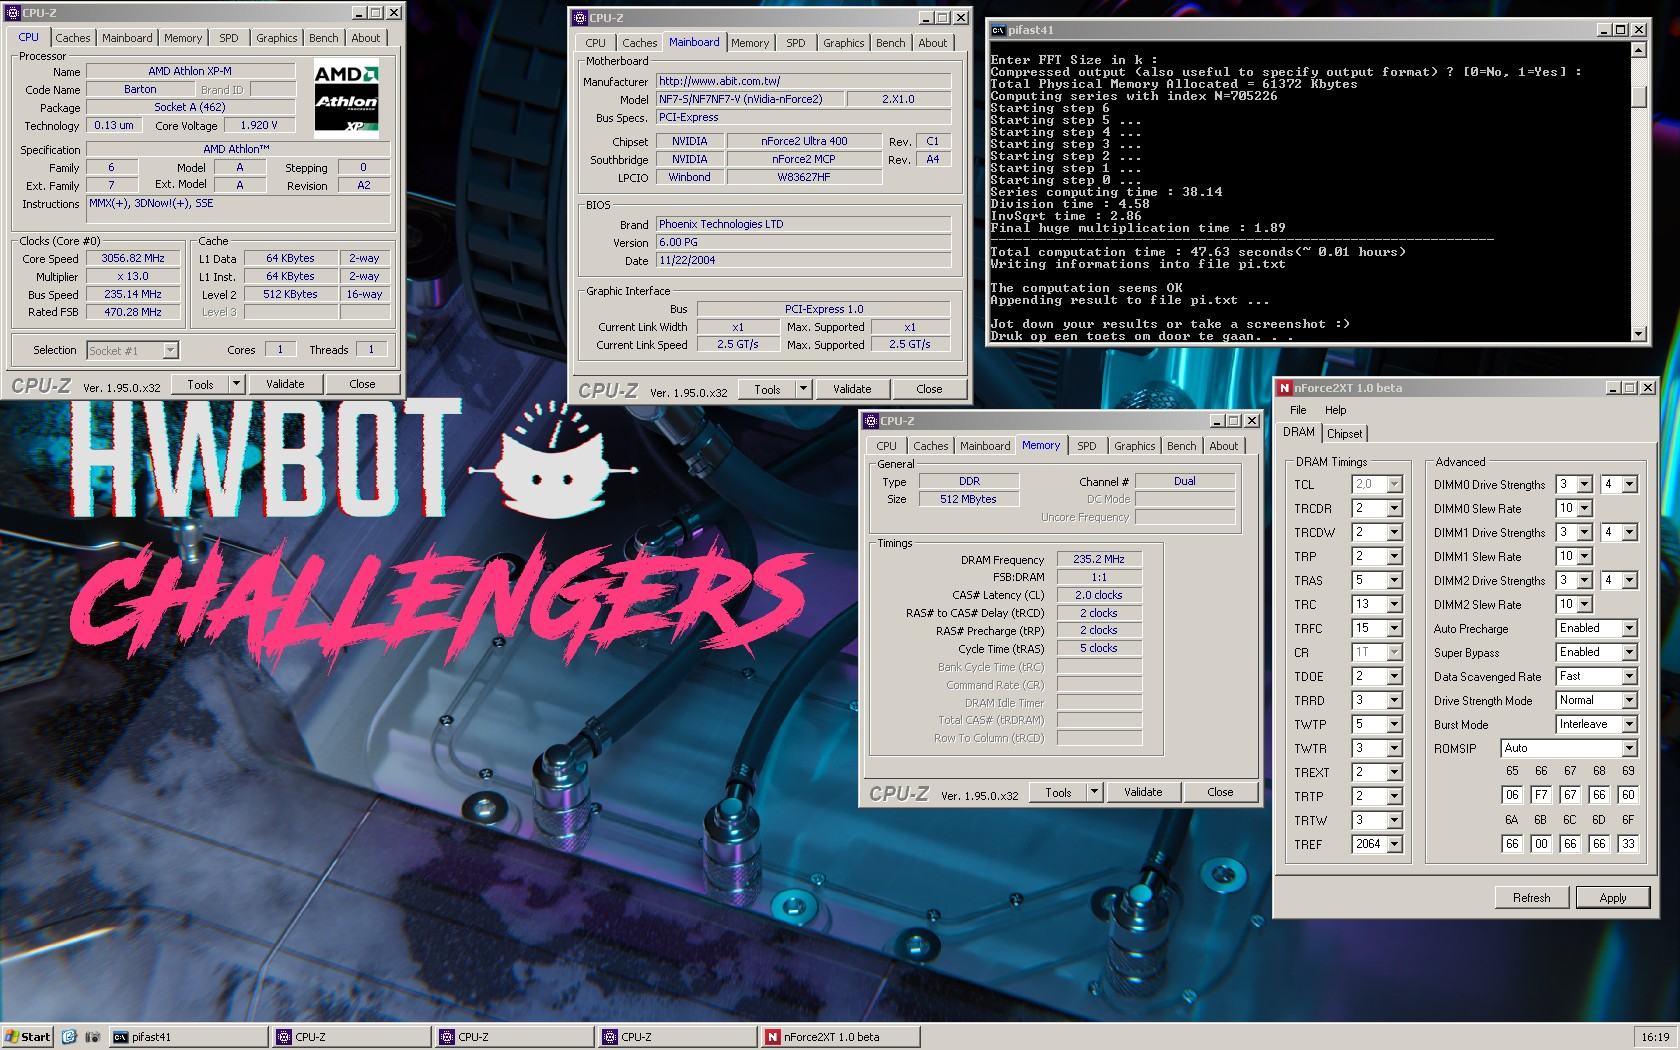Click the Windows Start button

[x=27, y=1037]
